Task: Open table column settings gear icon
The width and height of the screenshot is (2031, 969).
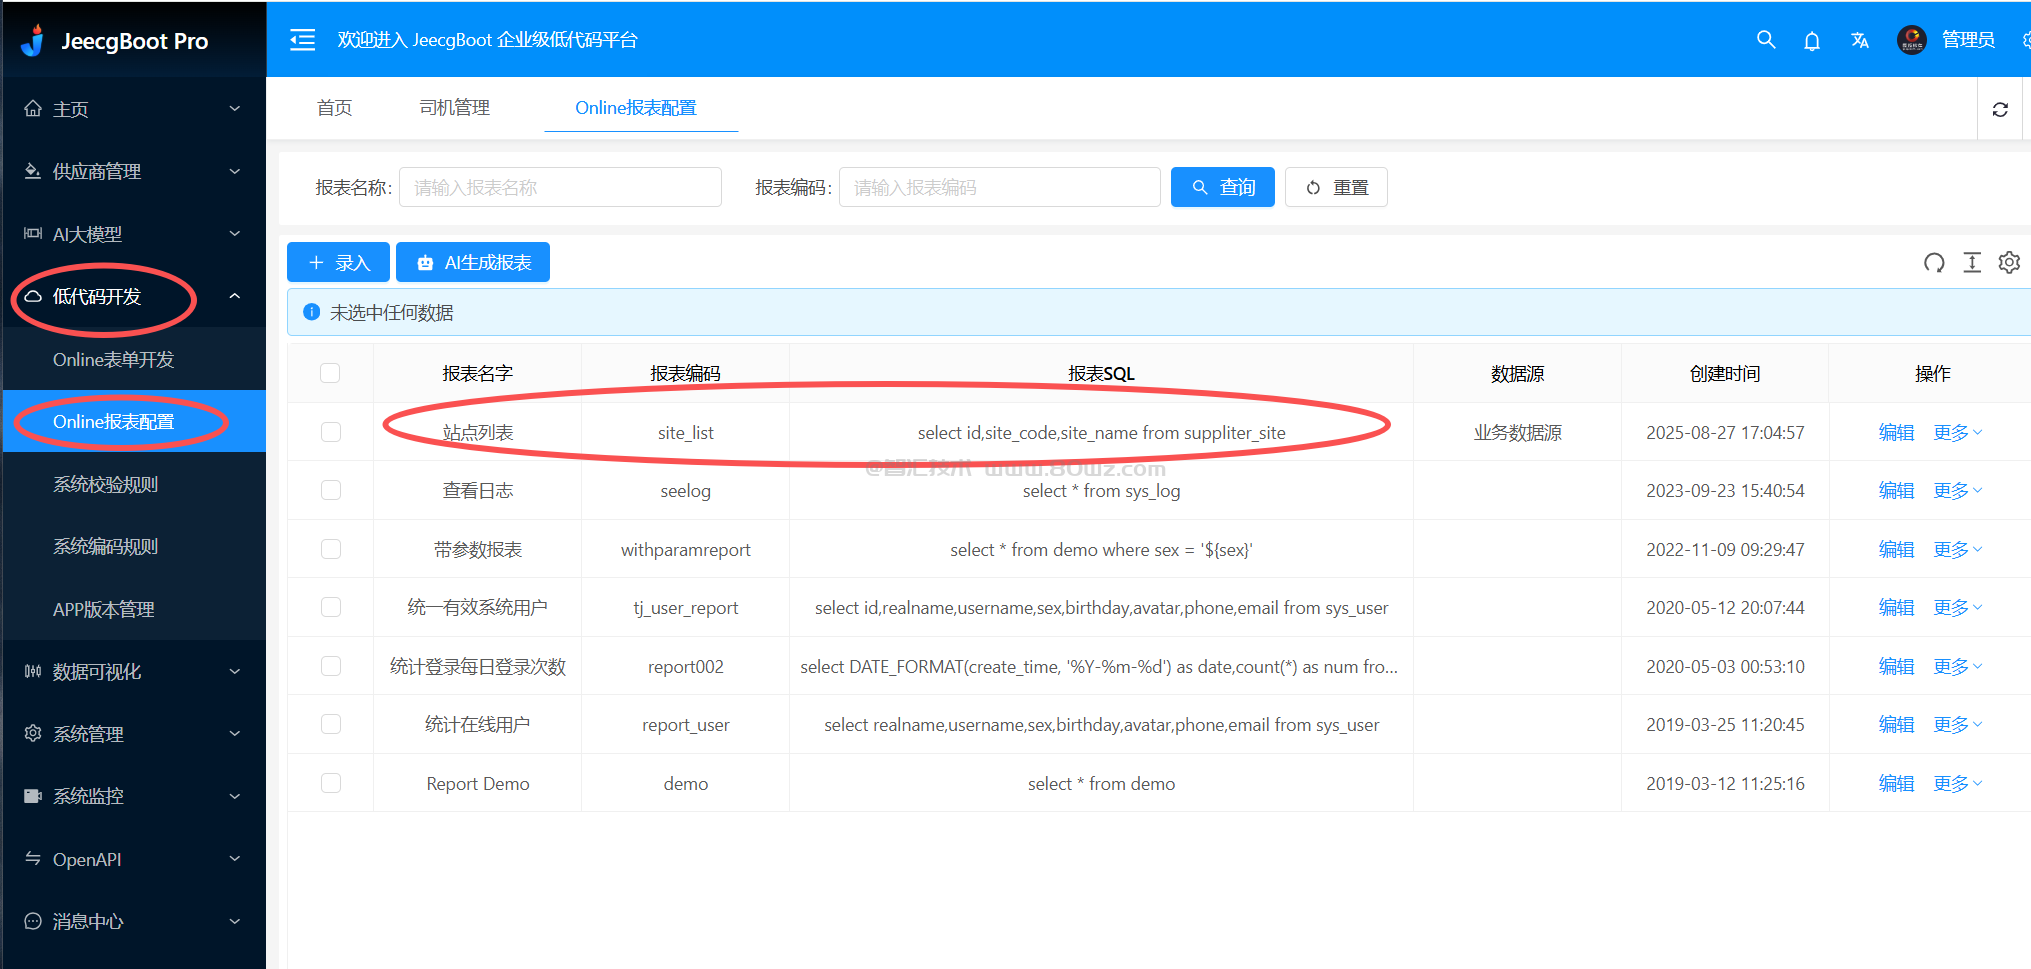Action: [2009, 263]
